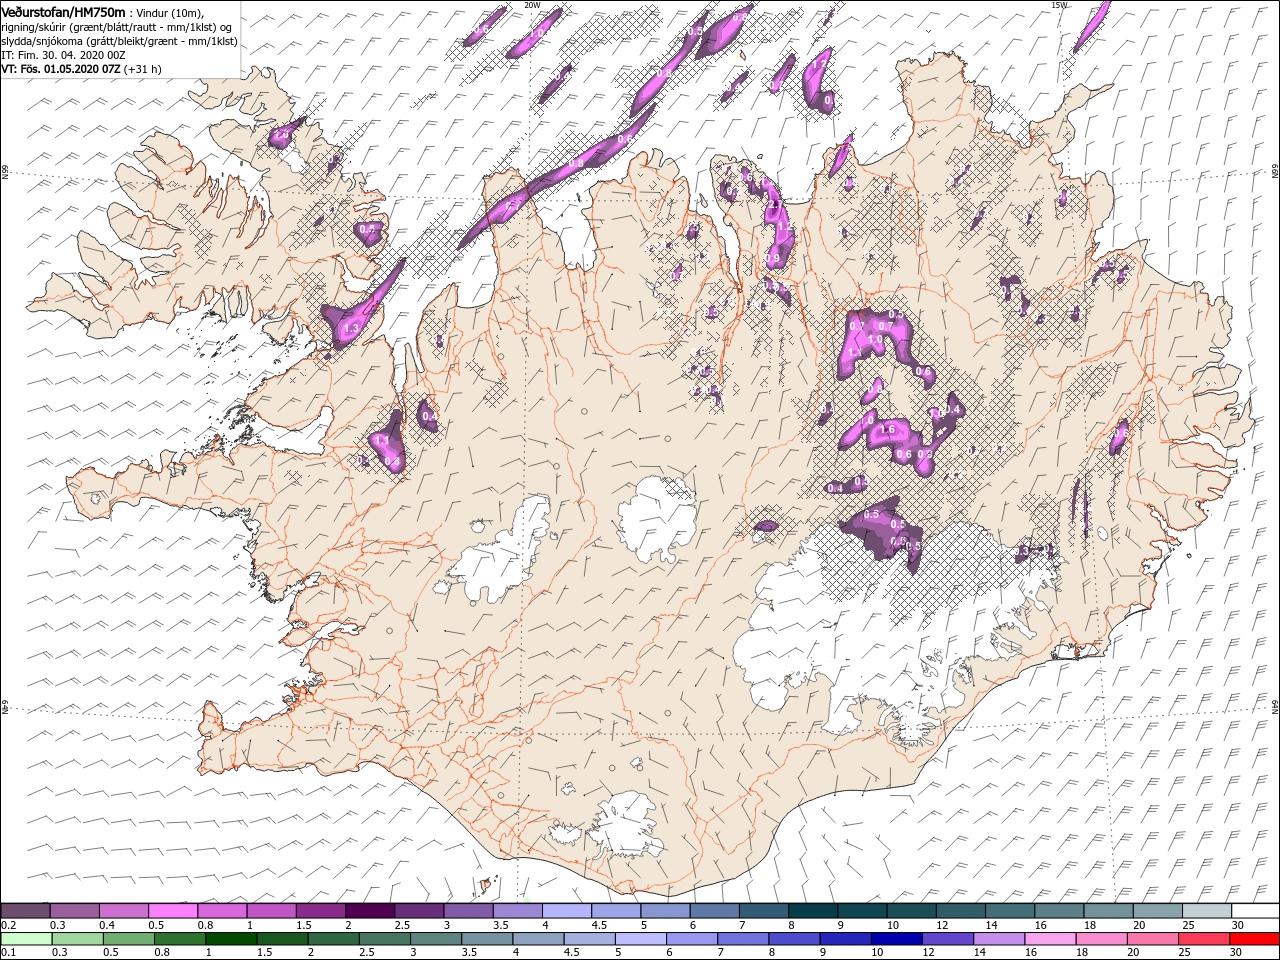1280x960 pixels.
Task: Pick the 3–3.5 grey-green rain swatch
Action: (x=436, y=939)
